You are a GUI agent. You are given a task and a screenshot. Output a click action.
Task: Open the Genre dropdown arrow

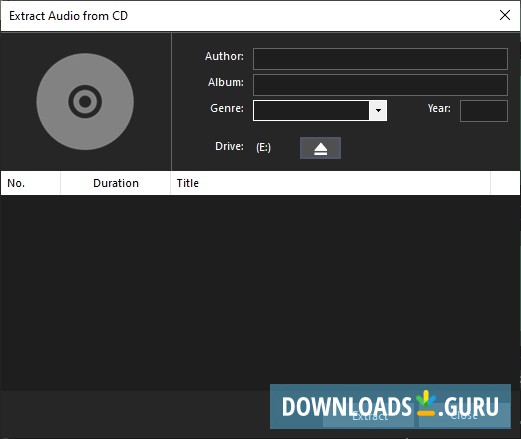378,110
